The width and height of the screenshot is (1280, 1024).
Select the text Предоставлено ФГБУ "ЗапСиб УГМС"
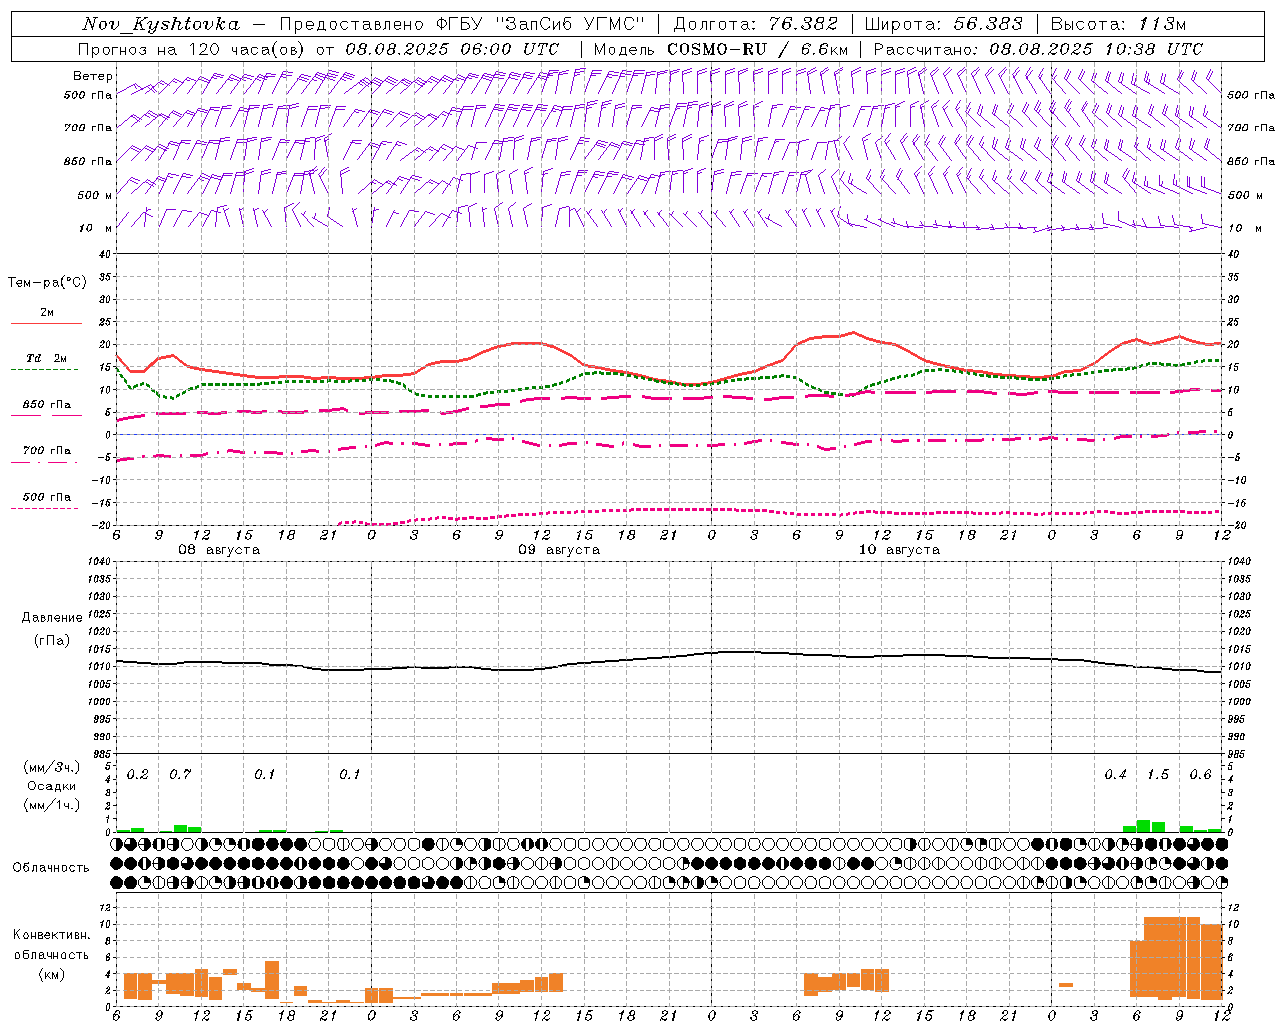coord(462,24)
